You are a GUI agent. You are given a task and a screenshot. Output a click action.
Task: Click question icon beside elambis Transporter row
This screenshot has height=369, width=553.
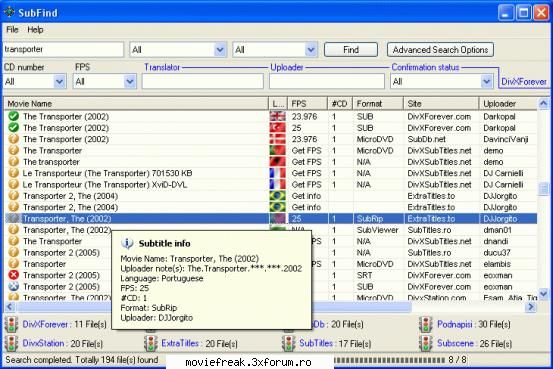coord(13,264)
